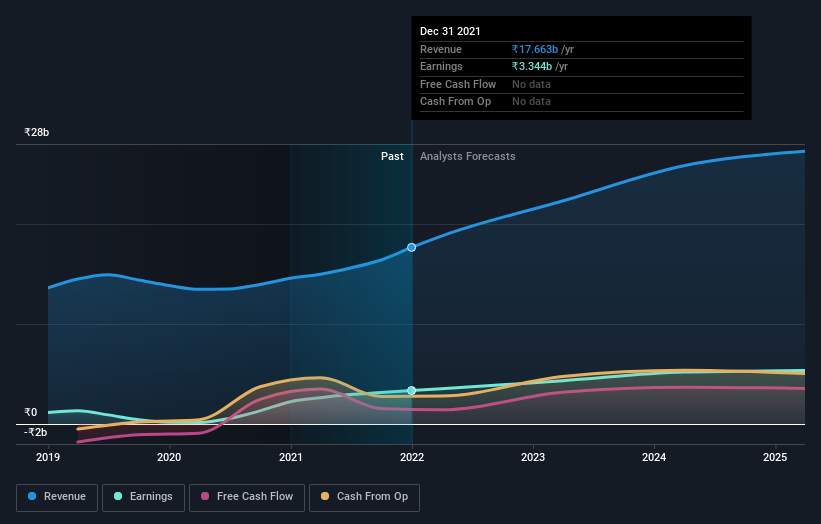Click the Past label on chart

[392, 156]
